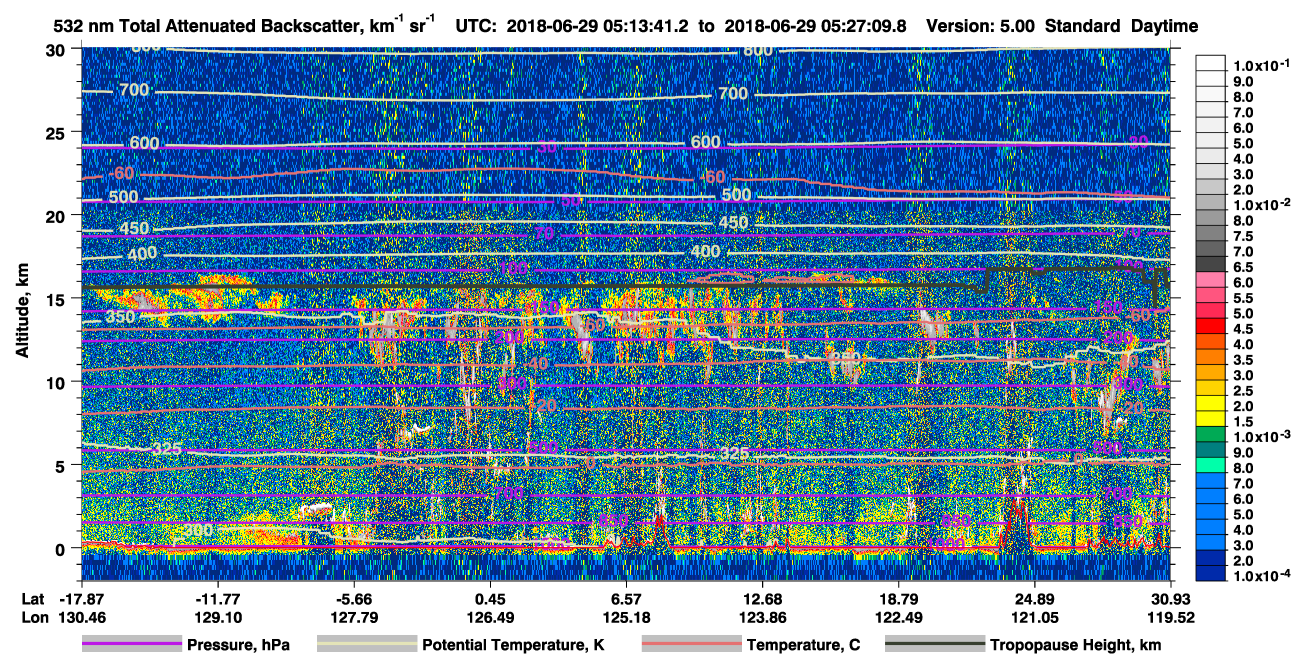Click longitude value 125.18
The height and width of the screenshot is (667, 1300).
coord(626,616)
